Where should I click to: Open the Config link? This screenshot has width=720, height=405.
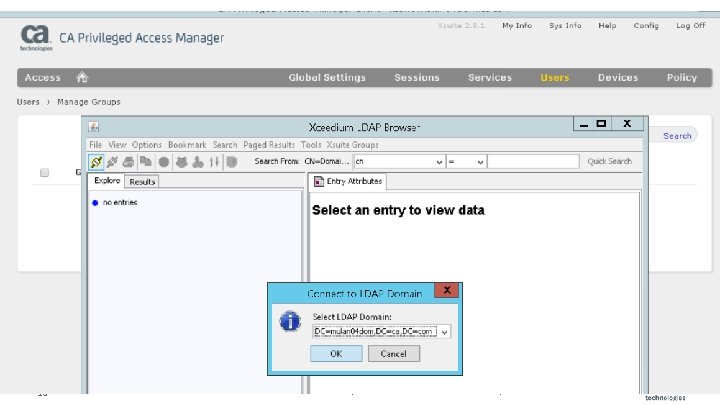click(646, 26)
